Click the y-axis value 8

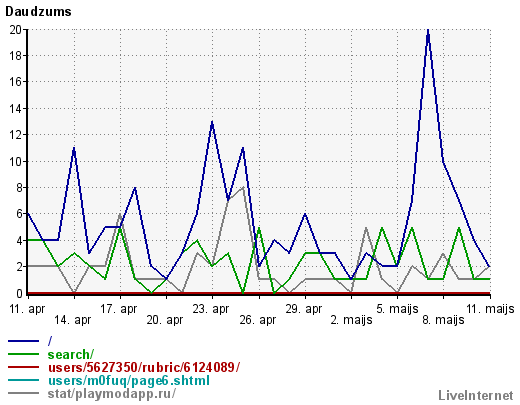(x=19, y=188)
